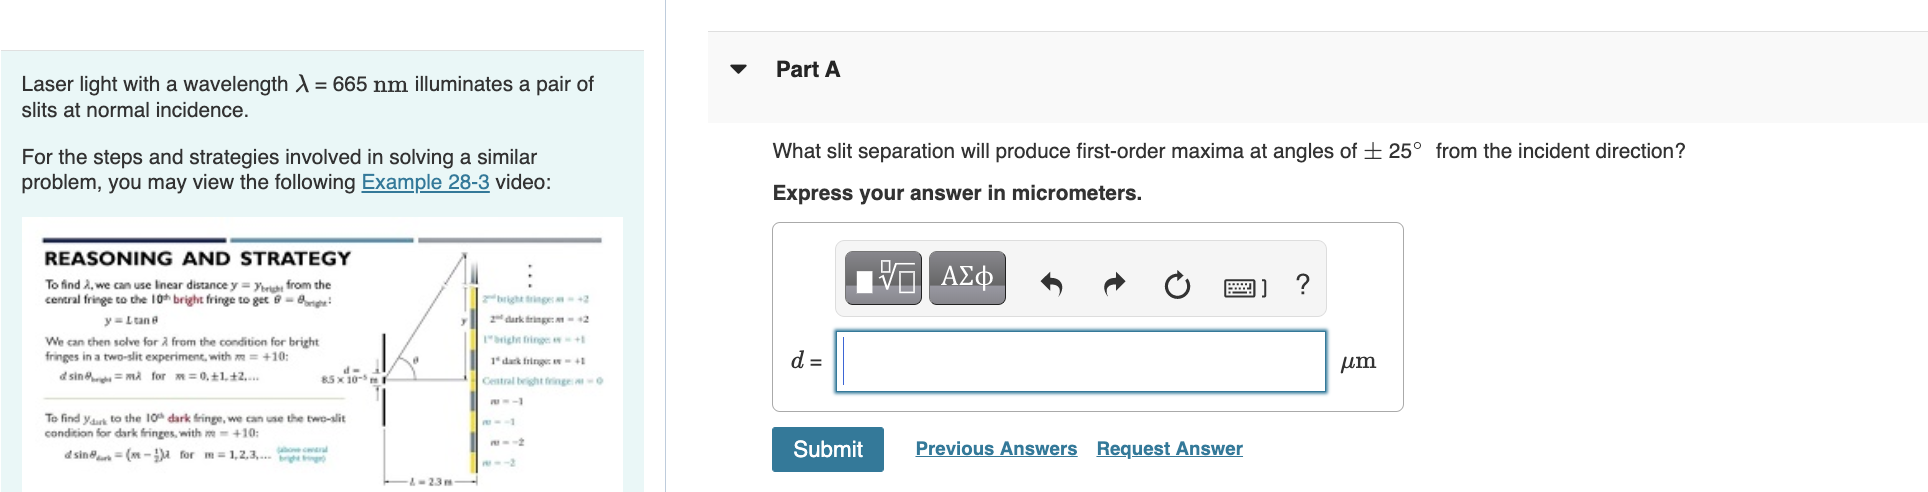
Task: Collapse Part A with the triangle
Action: coord(739,69)
